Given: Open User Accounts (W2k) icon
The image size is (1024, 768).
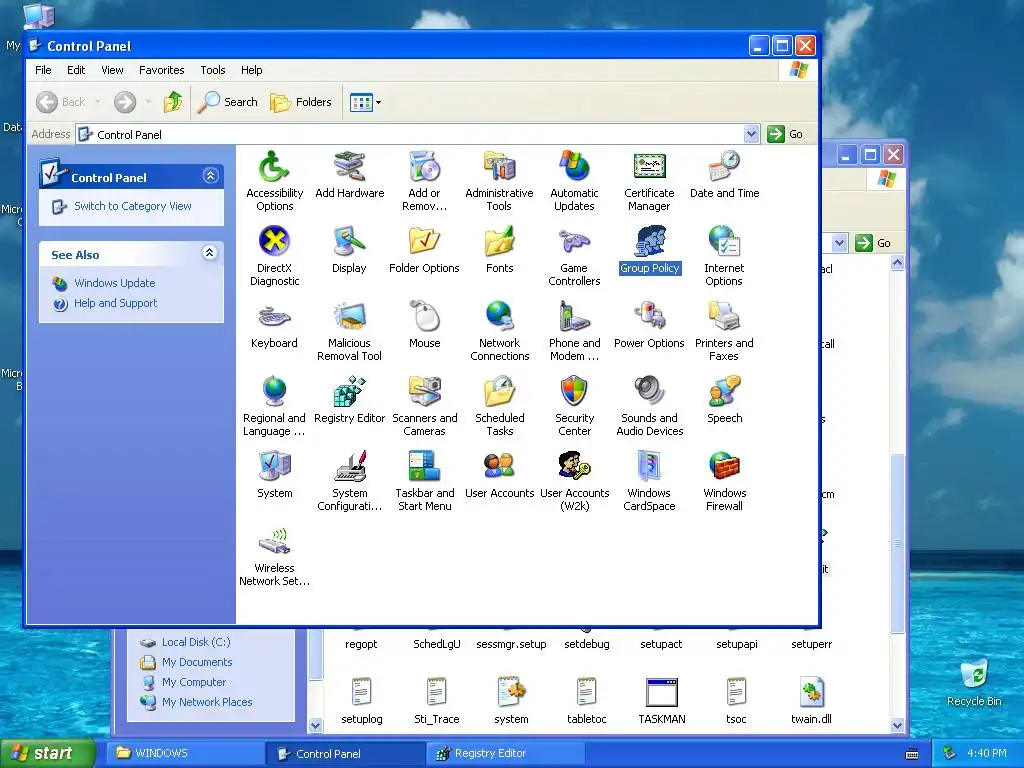Looking at the screenshot, I should point(574,481).
